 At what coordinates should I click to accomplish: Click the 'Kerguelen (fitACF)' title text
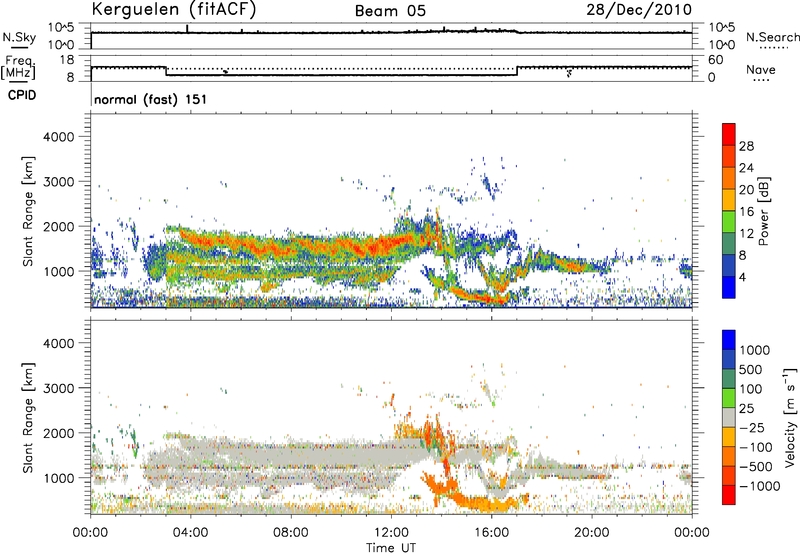(174, 9)
